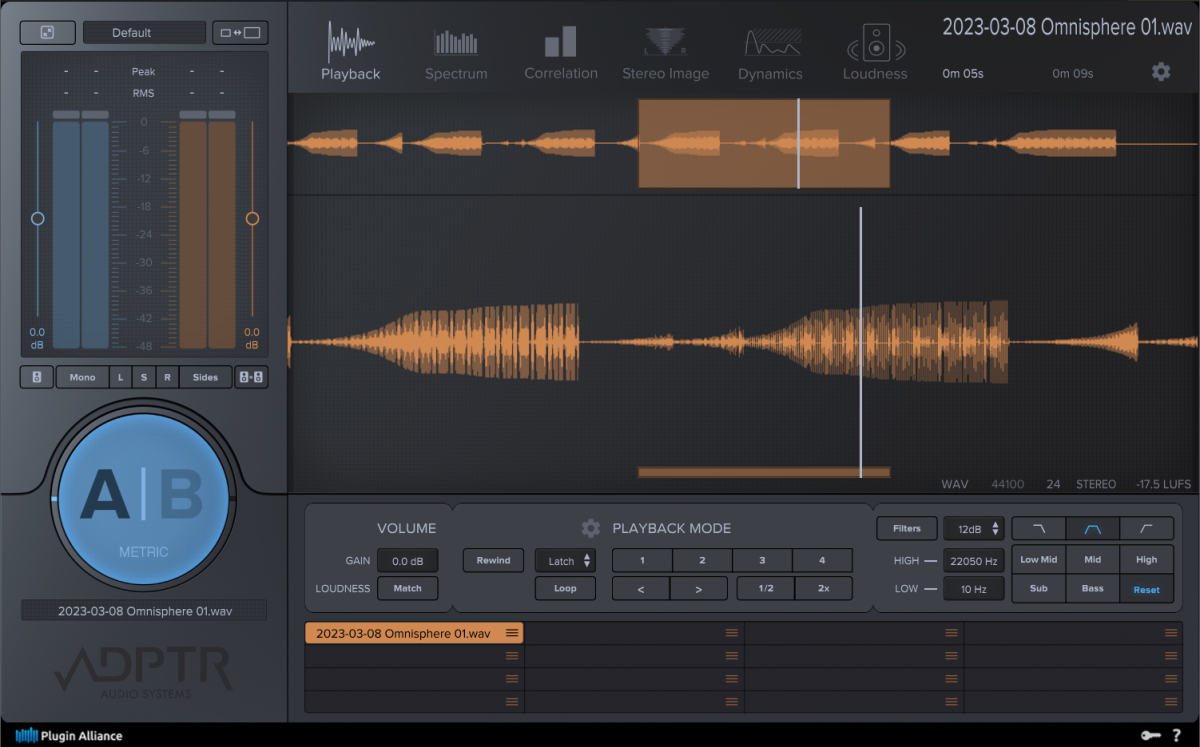Open the Stereo Image view
Viewport: 1200px width, 747px height.
click(x=665, y=54)
